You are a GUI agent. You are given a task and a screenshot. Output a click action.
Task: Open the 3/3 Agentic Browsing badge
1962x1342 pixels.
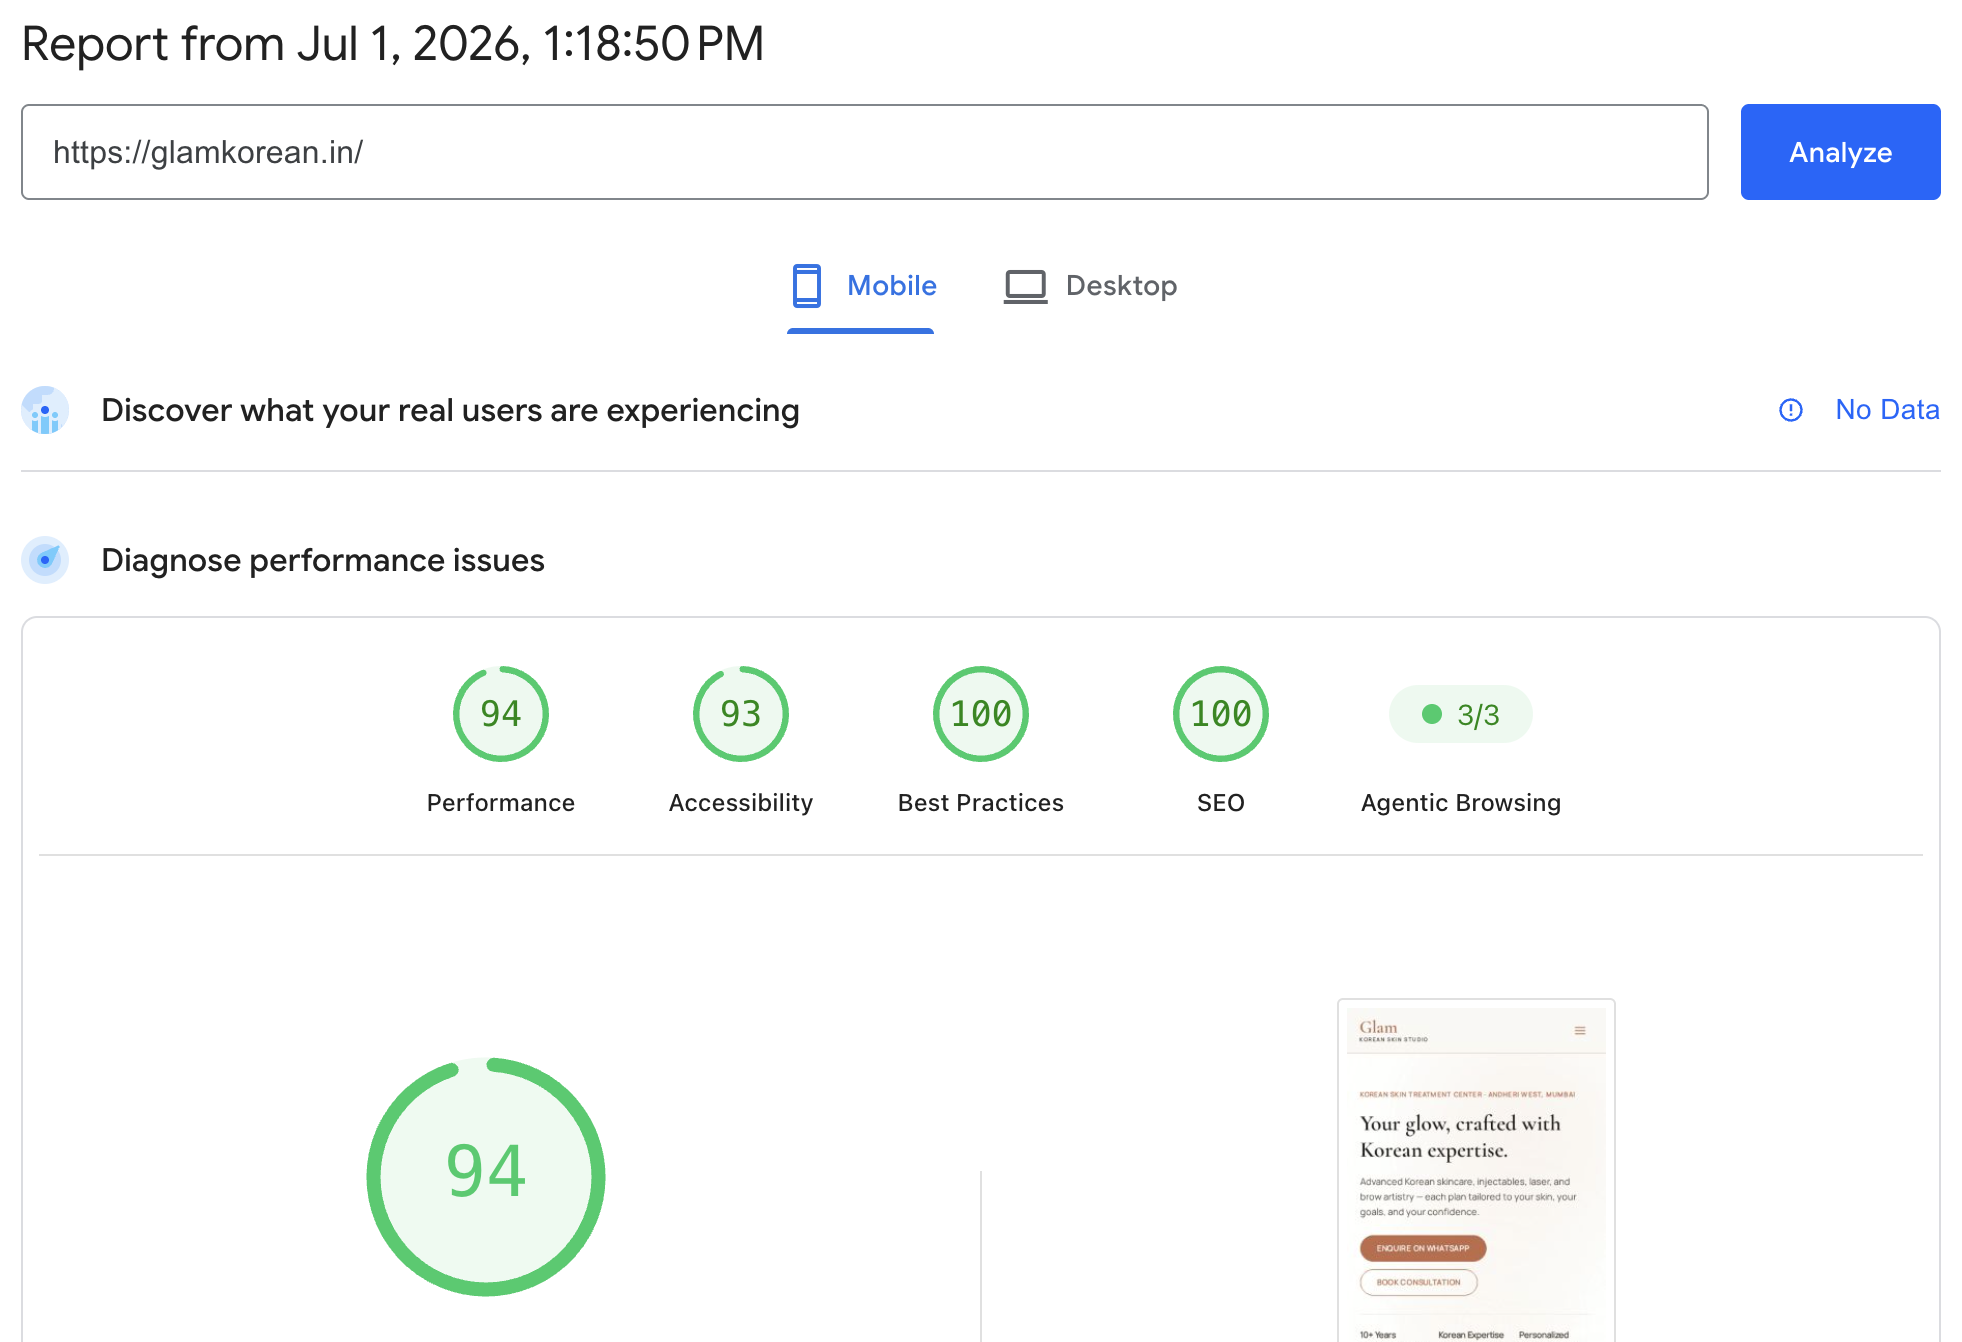click(x=1461, y=714)
